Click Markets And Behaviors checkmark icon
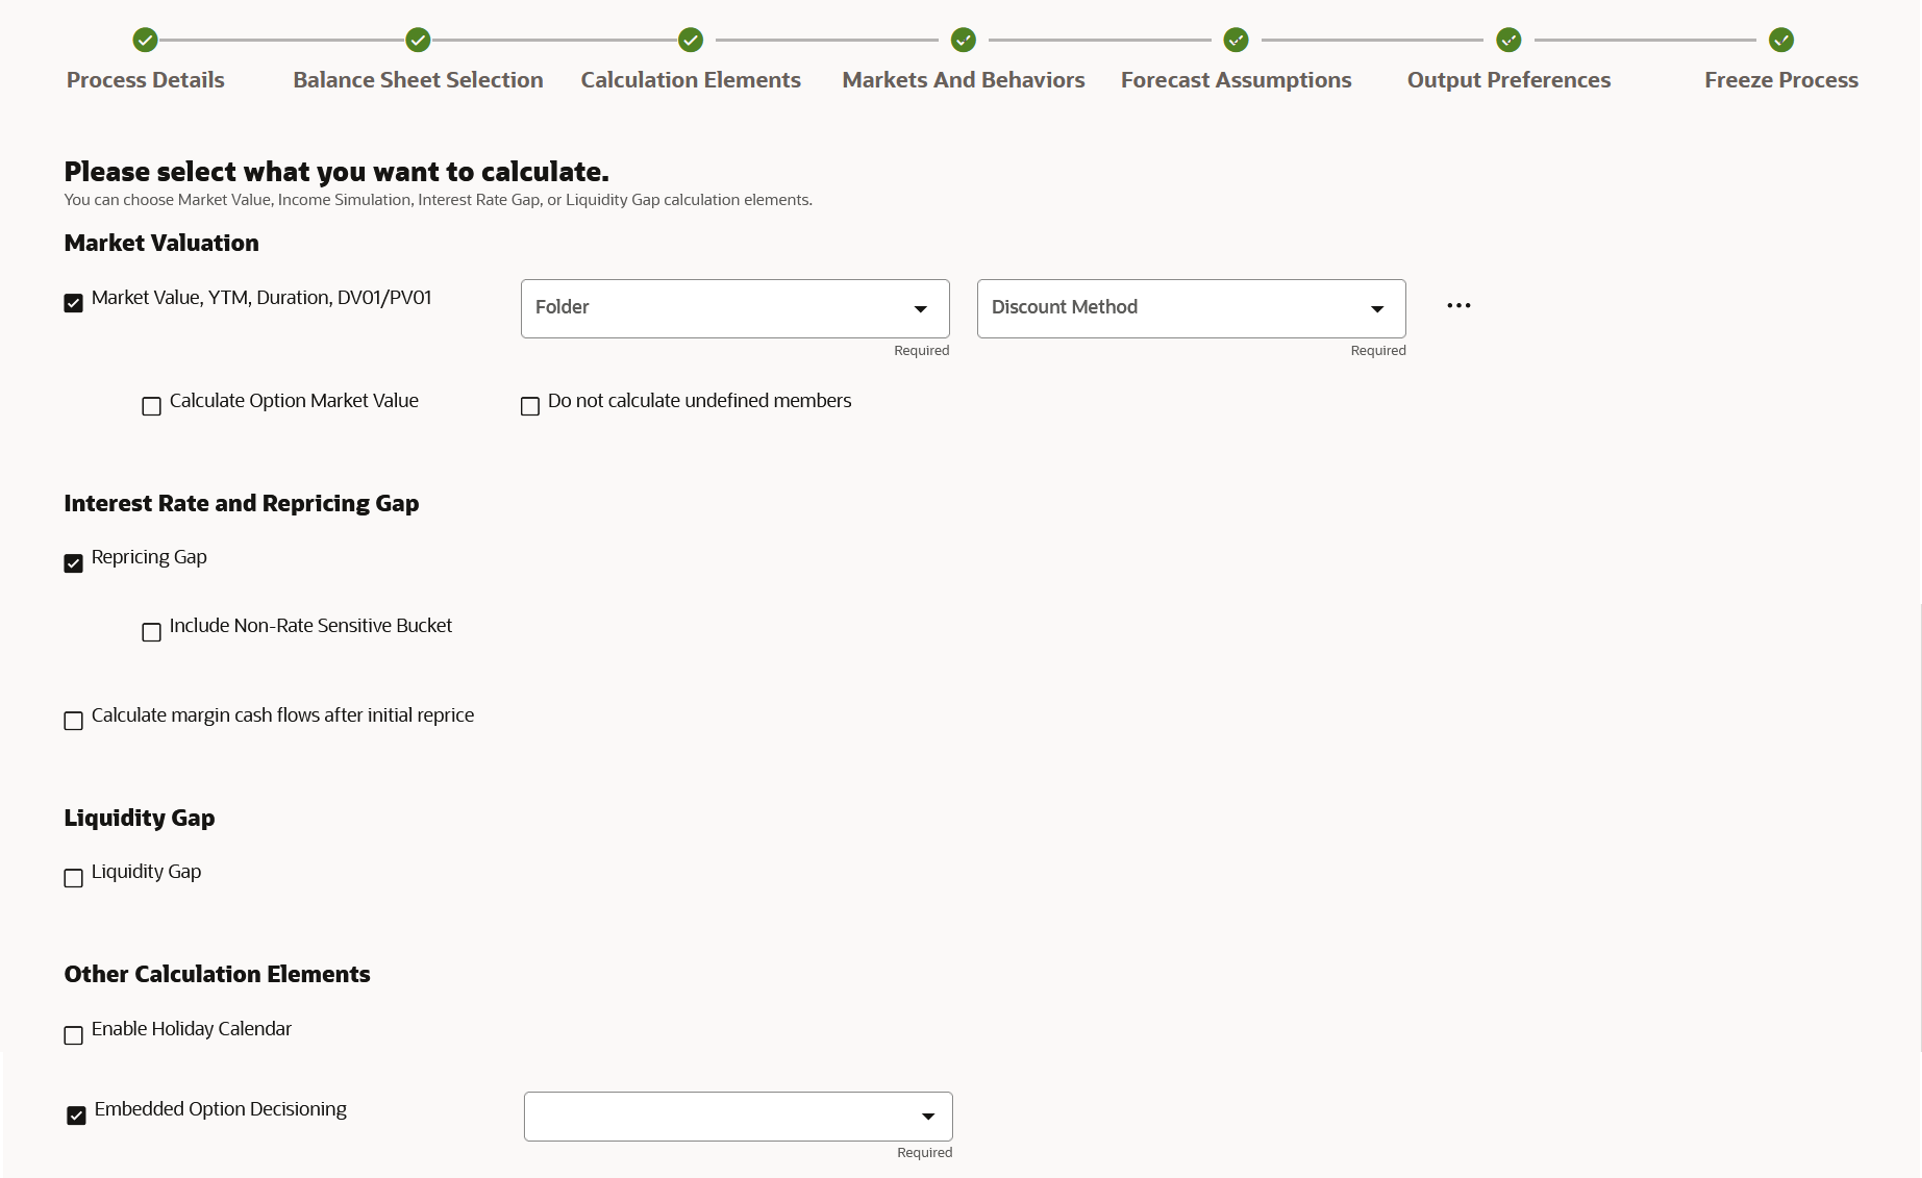The height and width of the screenshot is (1178, 1922). (x=963, y=40)
